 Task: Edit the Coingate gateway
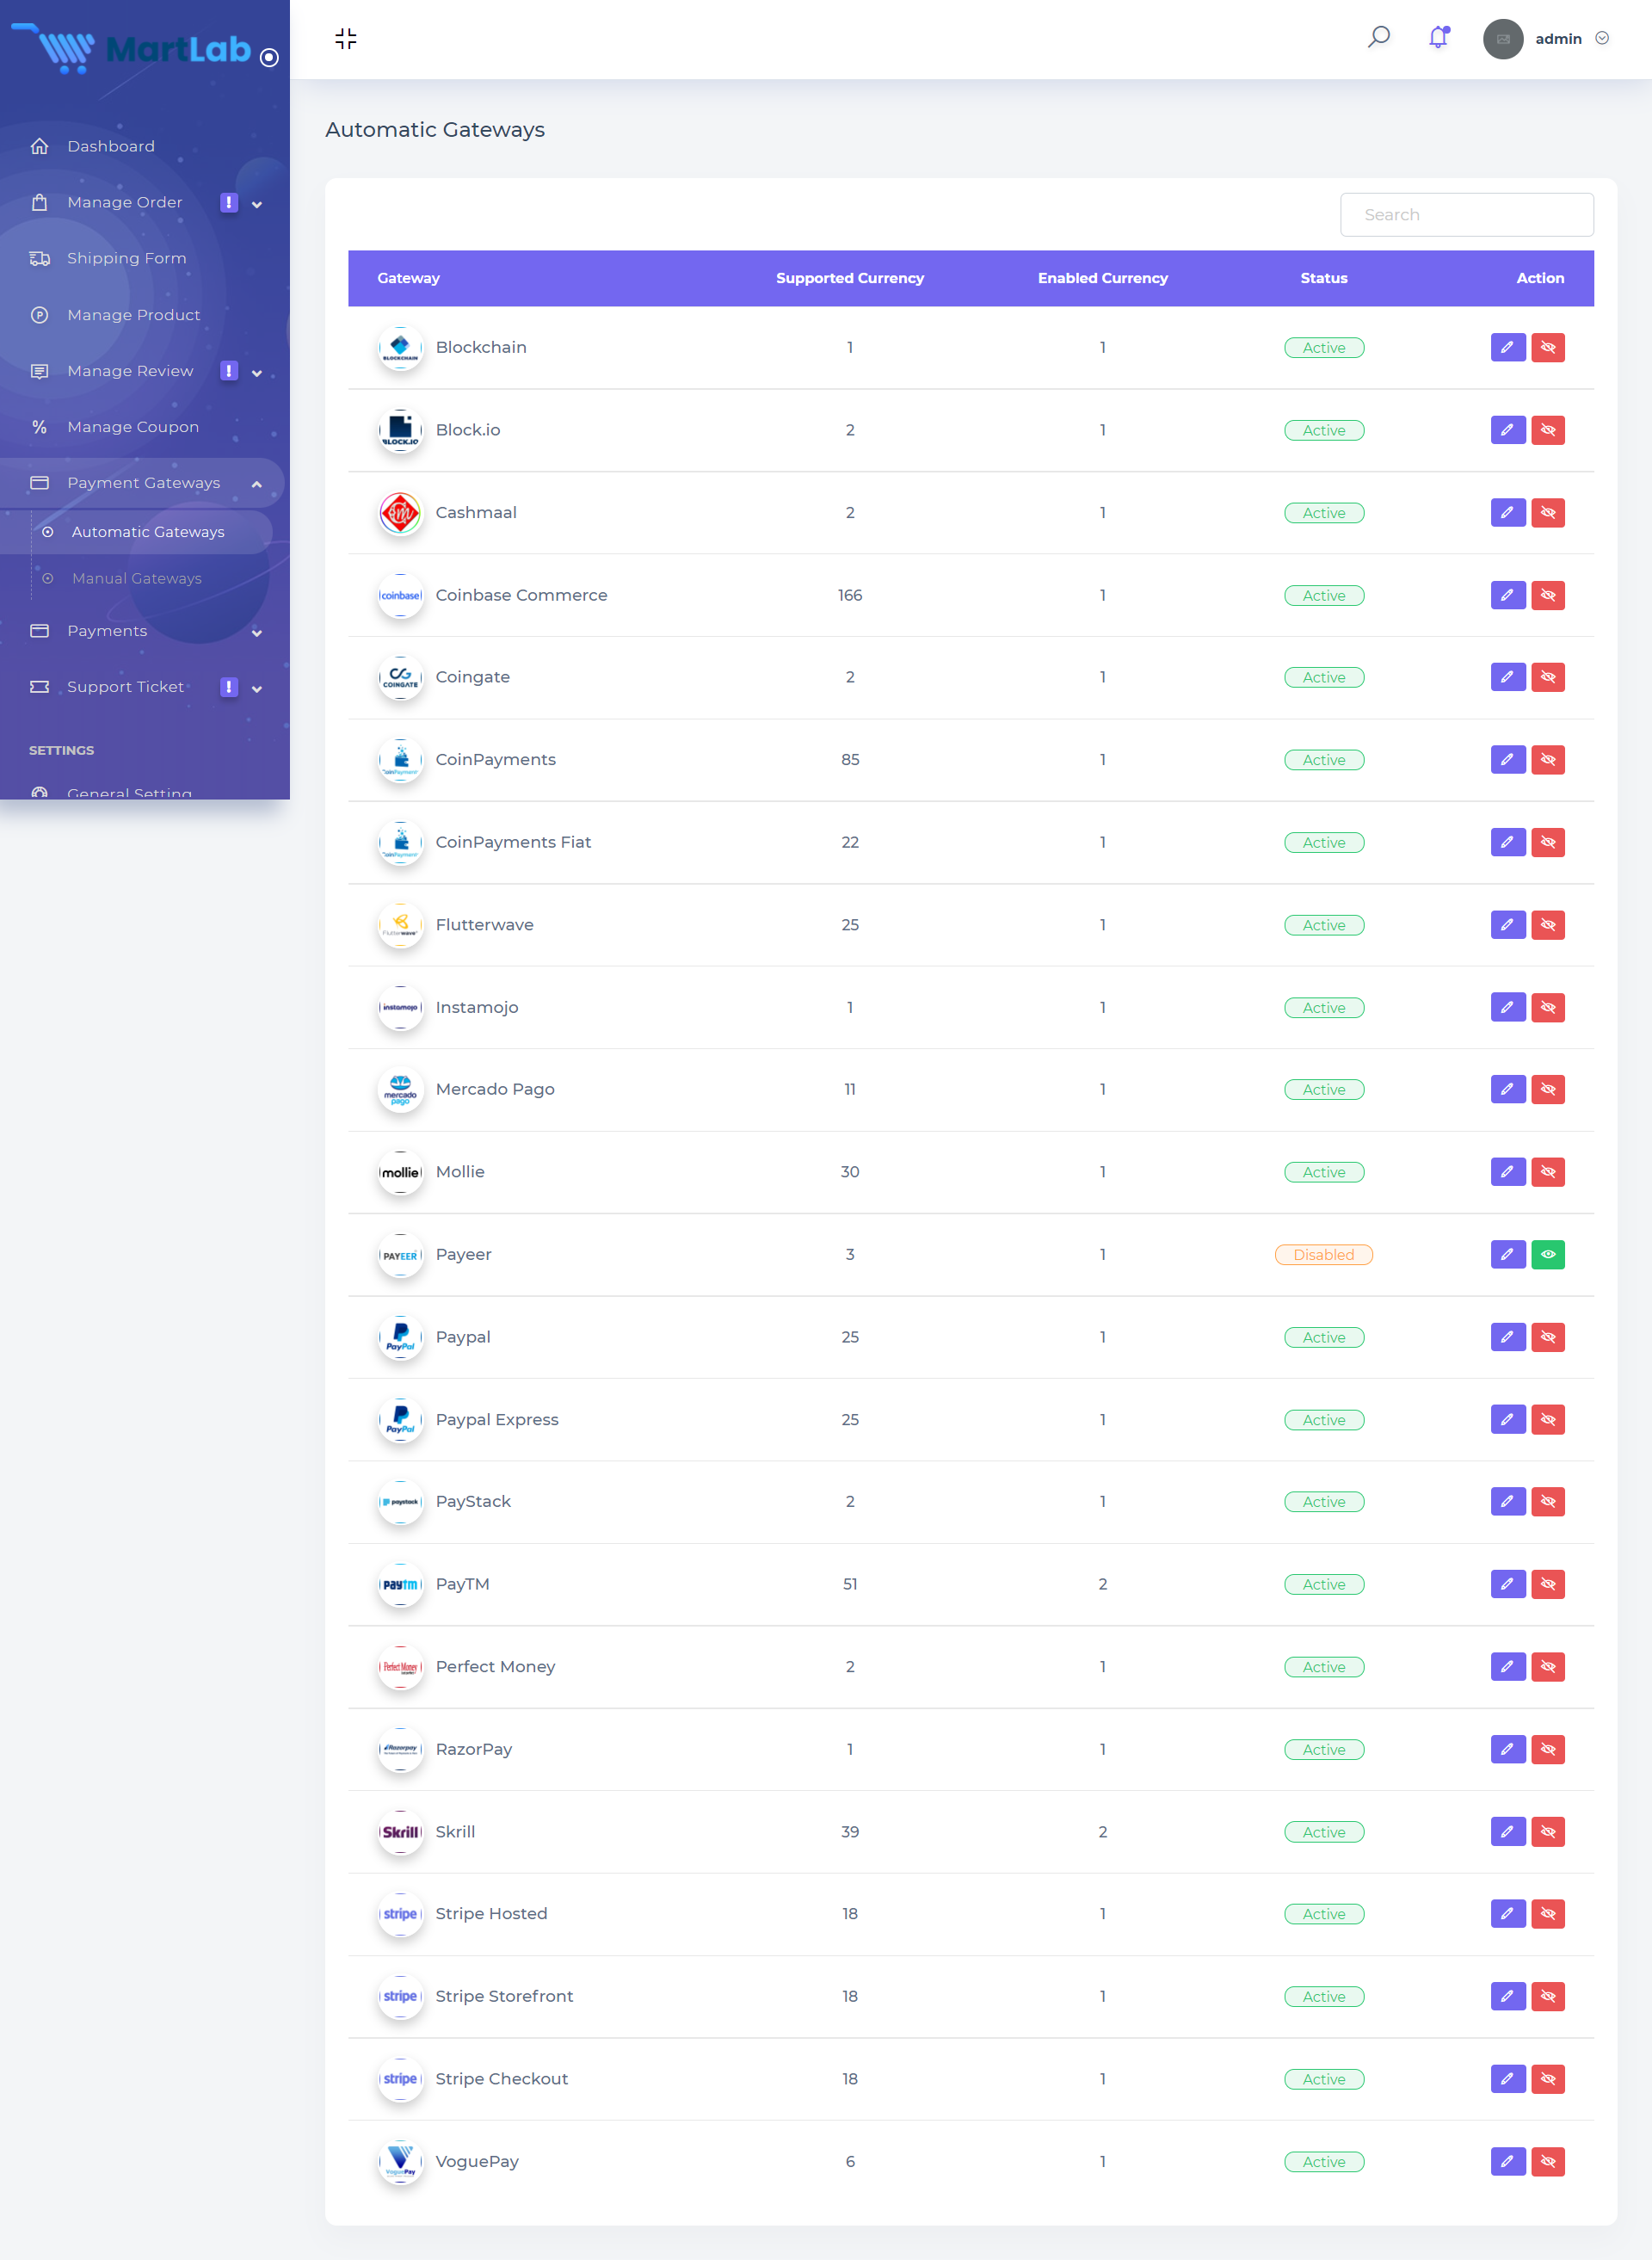click(1507, 677)
